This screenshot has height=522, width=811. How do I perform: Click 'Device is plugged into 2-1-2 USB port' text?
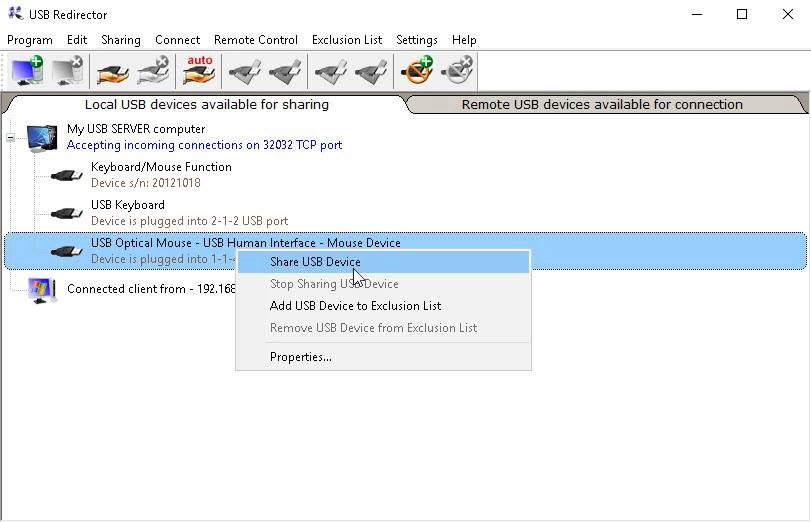(x=189, y=221)
